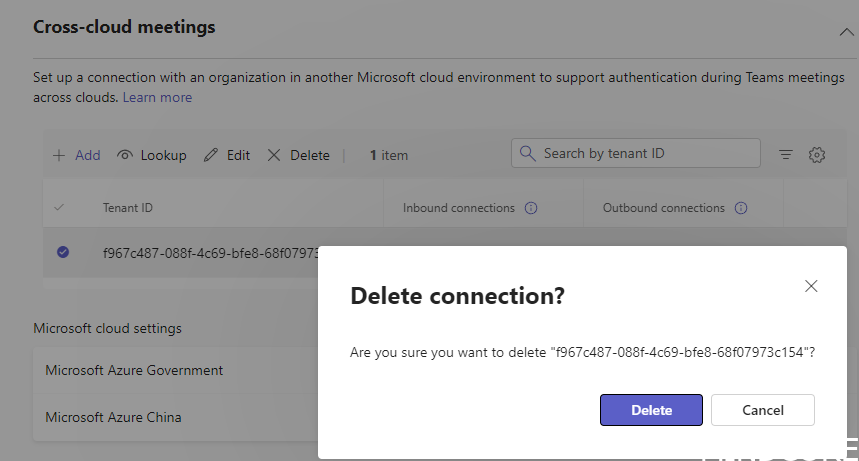Viewport: 859px width, 461px height.
Task: Click the Lookup eye icon
Action: pos(125,155)
